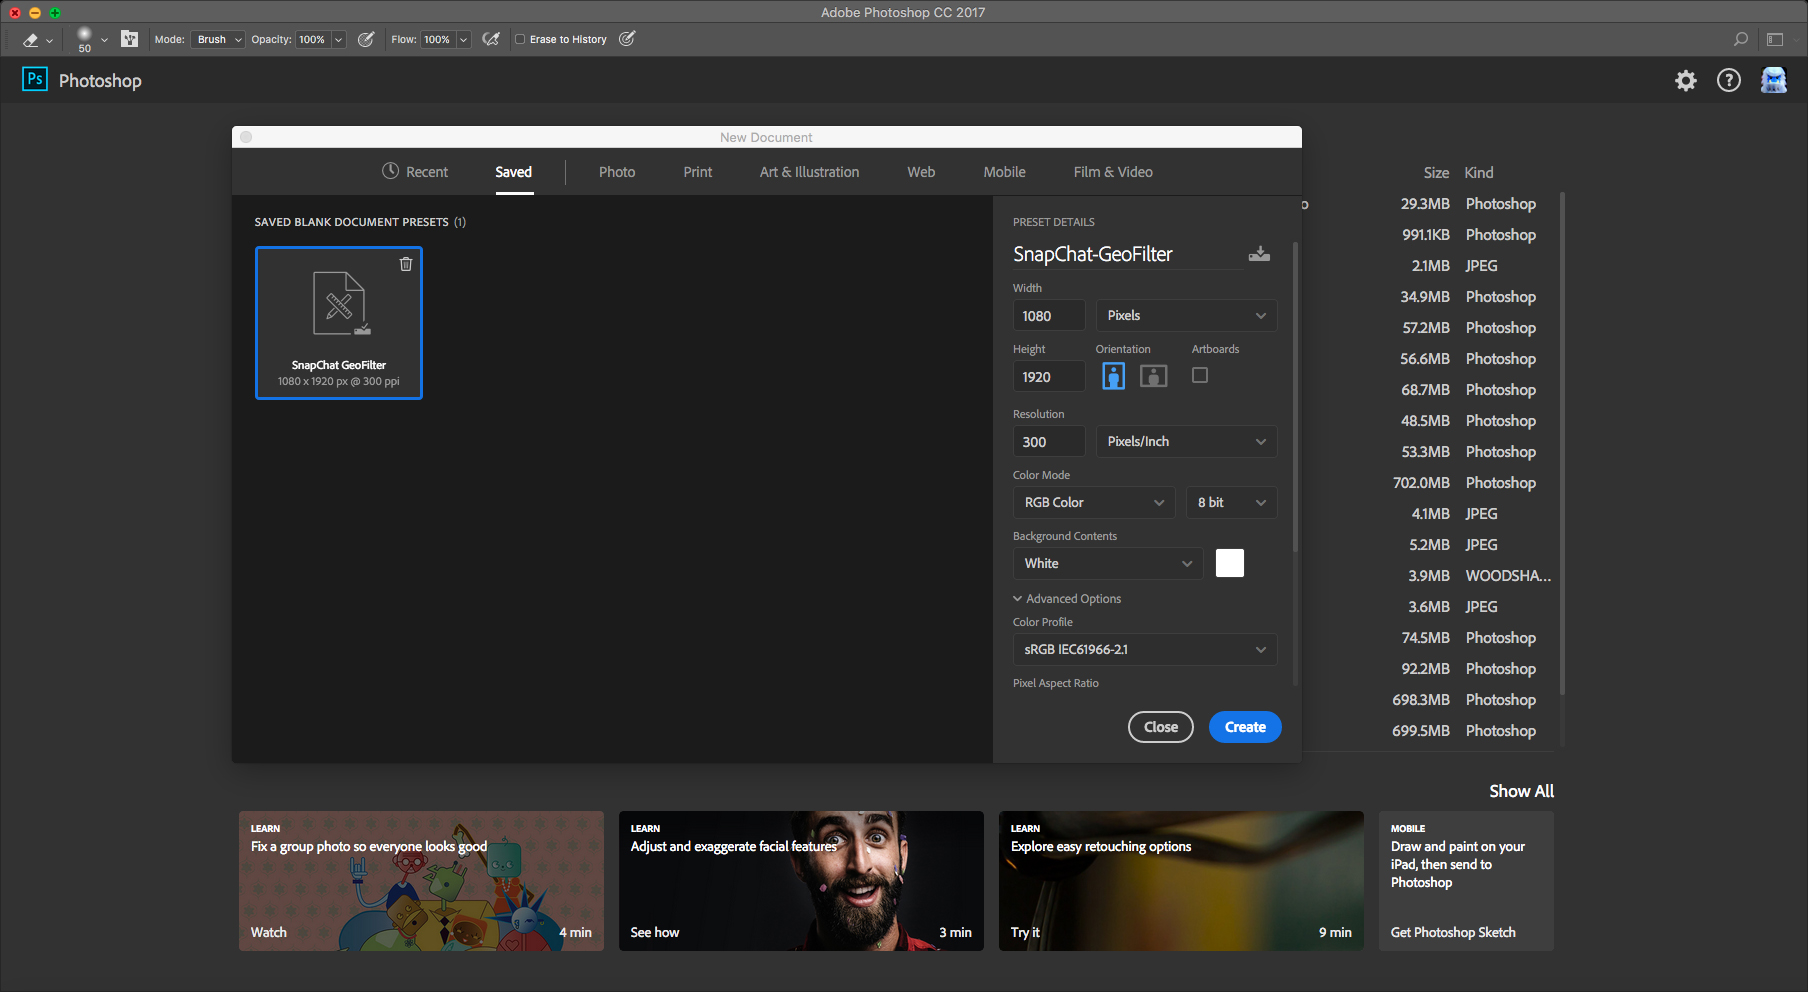Open the sRGB color profile dropdown
1808x992 pixels.
[x=1145, y=649]
